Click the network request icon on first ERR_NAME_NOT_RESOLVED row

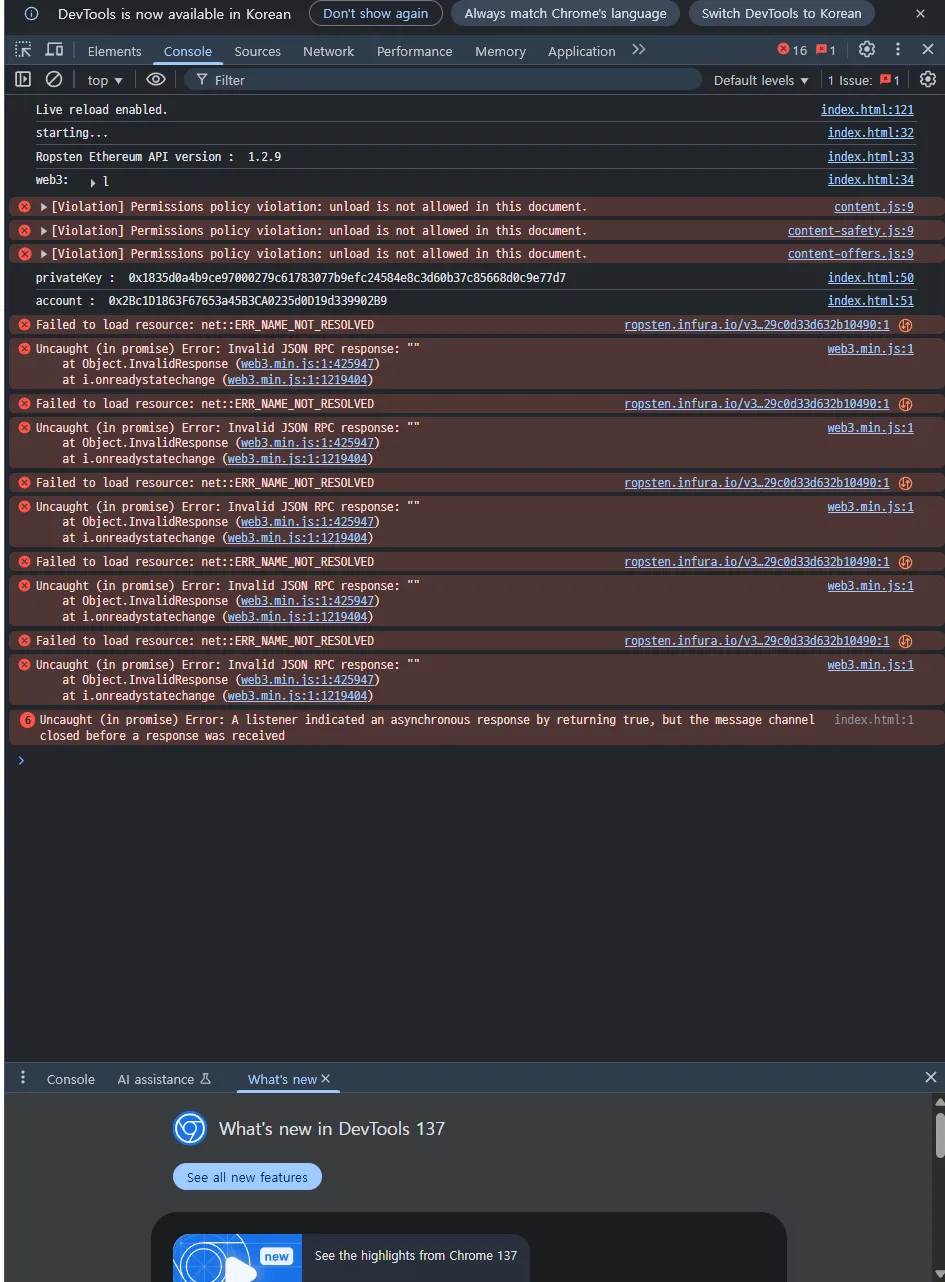tap(905, 325)
